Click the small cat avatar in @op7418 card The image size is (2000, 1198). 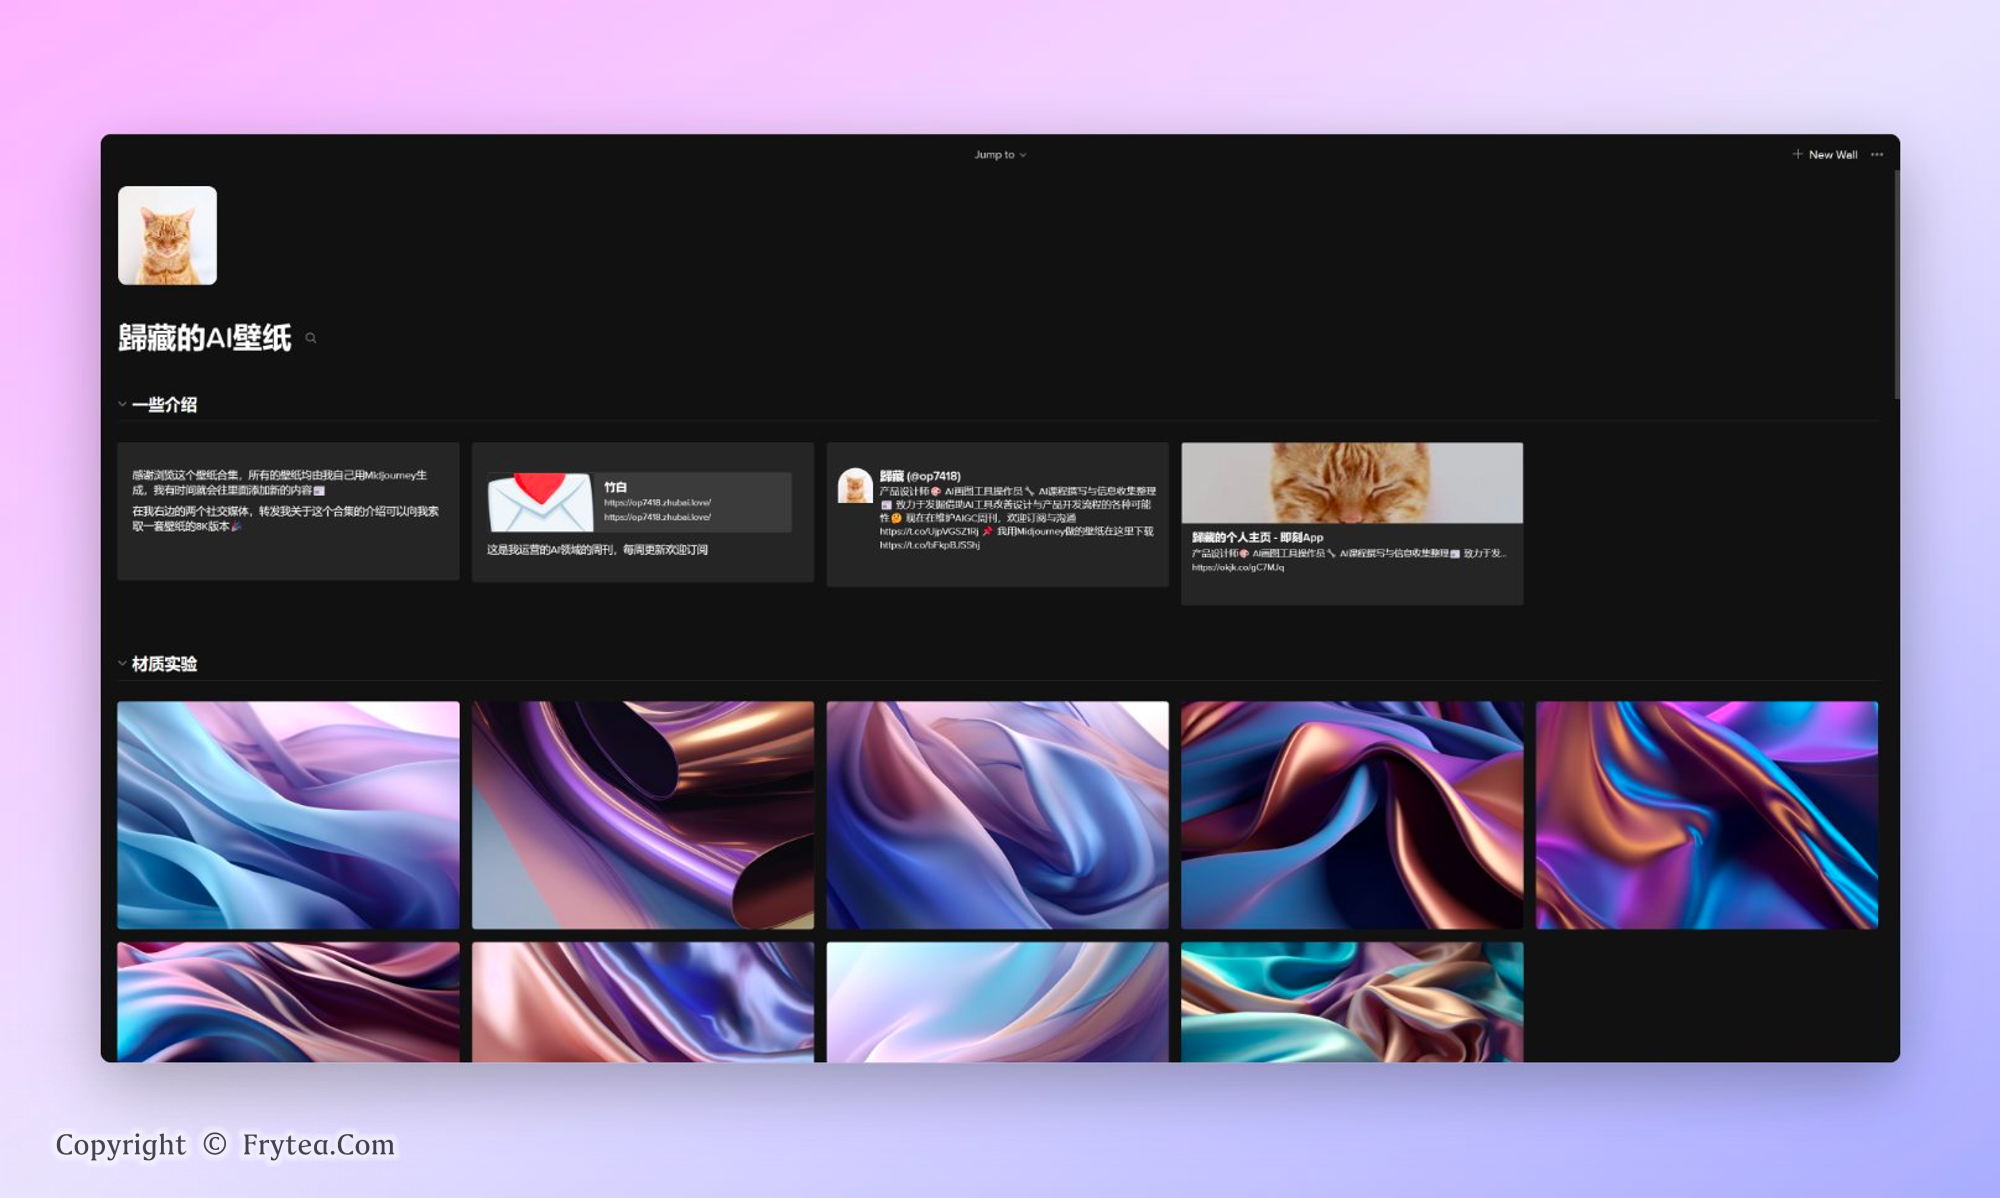pyautogui.click(x=855, y=486)
